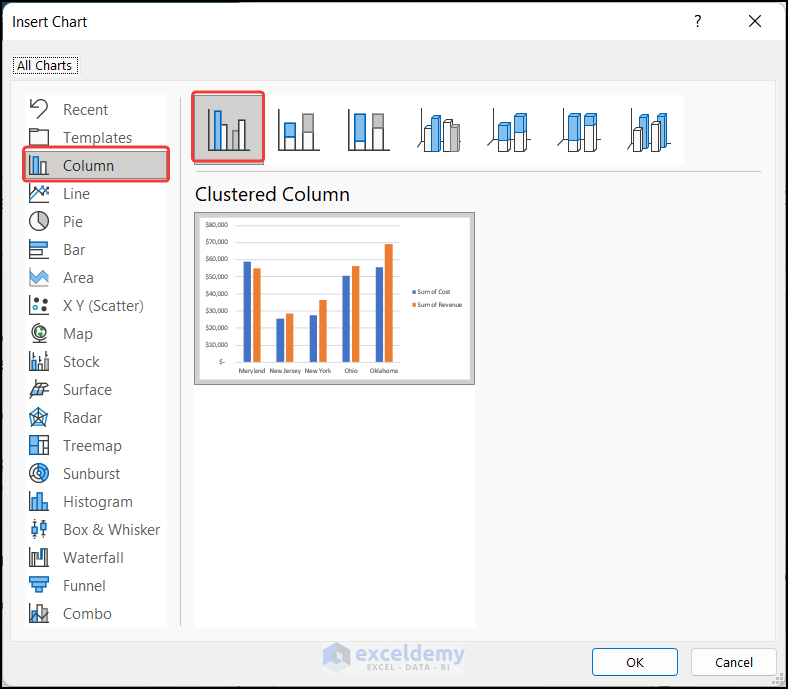
Task: Select the Radar chart category icon
Action: tap(39, 418)
